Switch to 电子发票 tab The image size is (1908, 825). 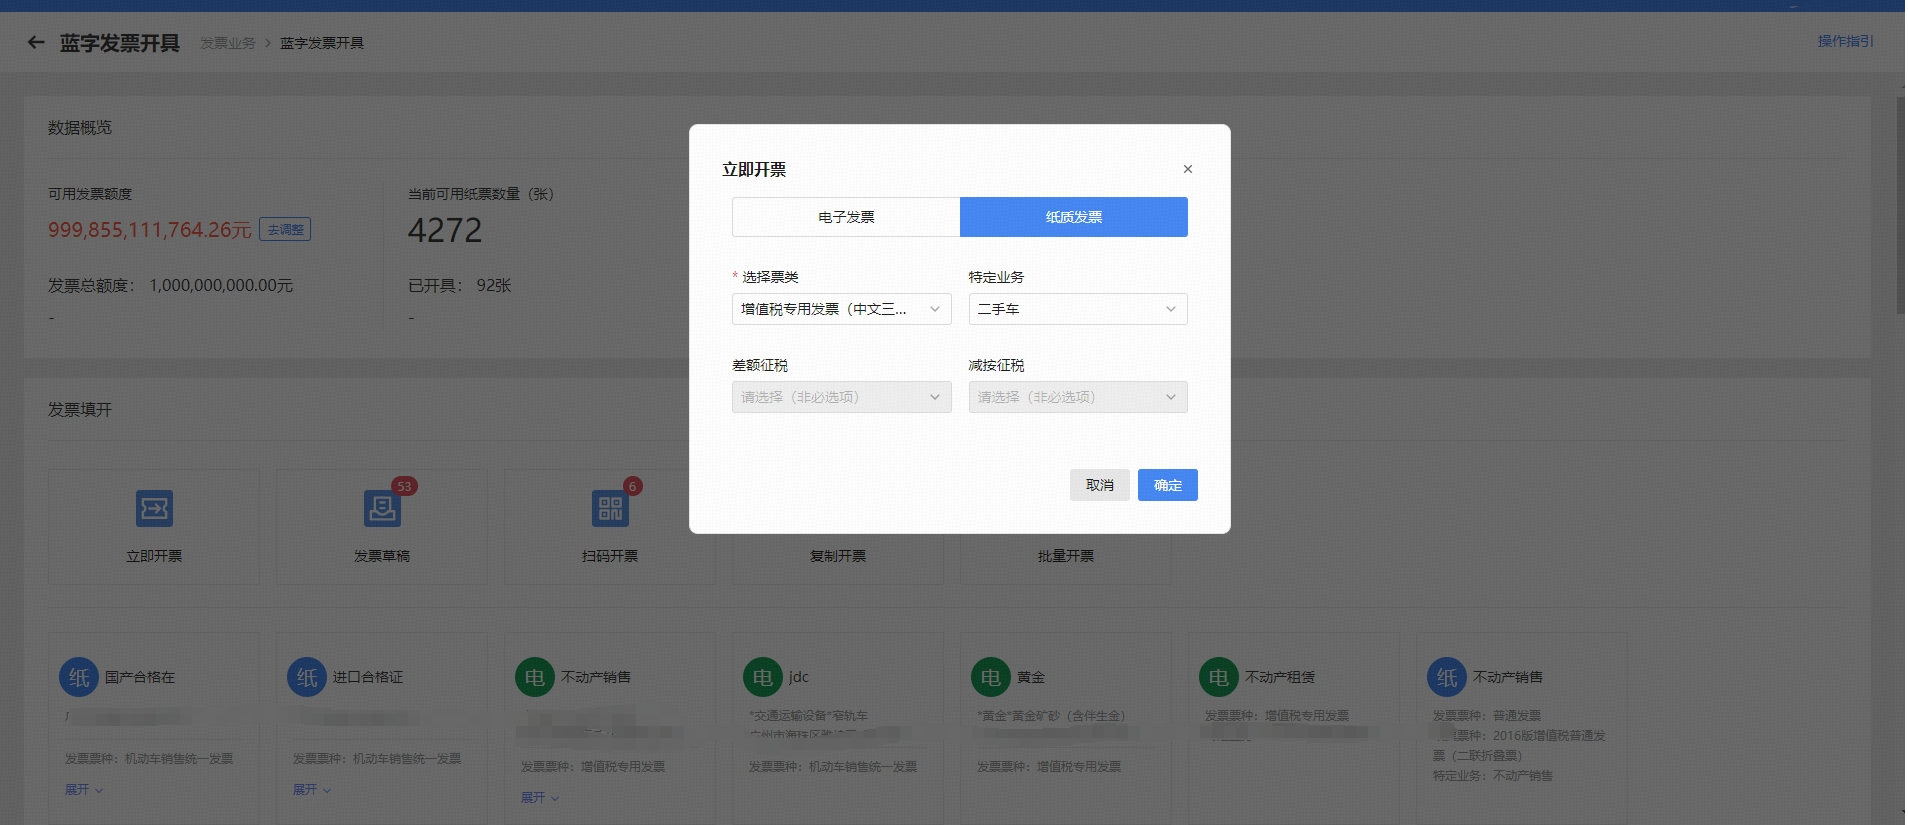846,217
